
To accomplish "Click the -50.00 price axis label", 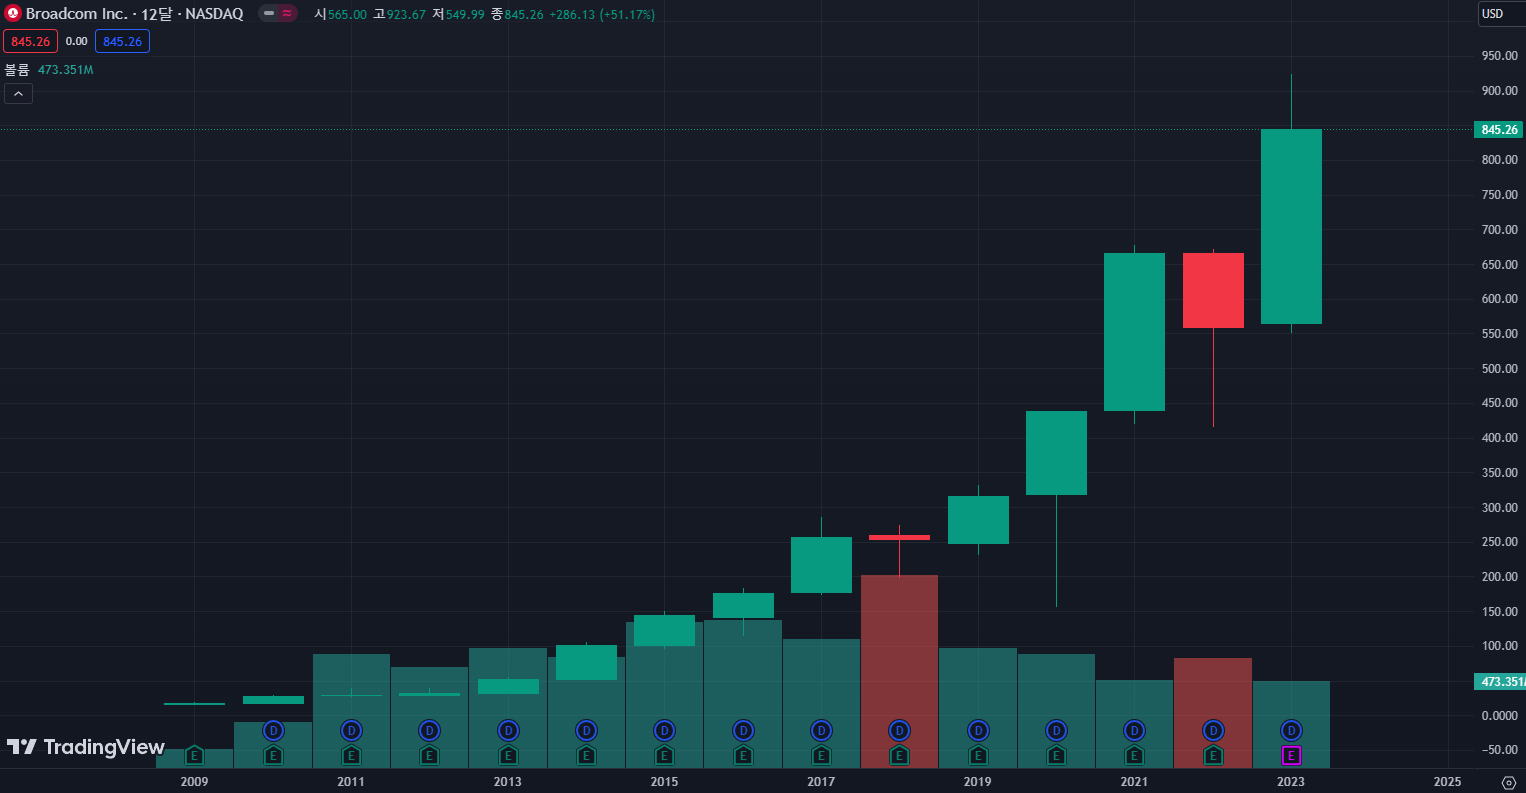I will coord(1500,750).
